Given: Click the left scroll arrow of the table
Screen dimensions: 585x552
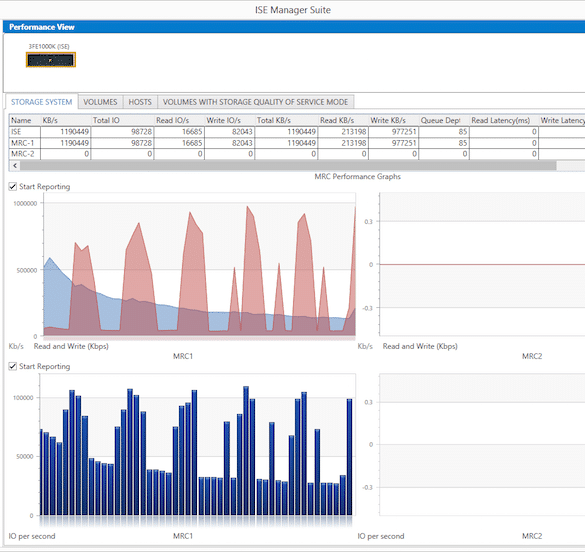Looking at the screenshot, I should [15, 166].
